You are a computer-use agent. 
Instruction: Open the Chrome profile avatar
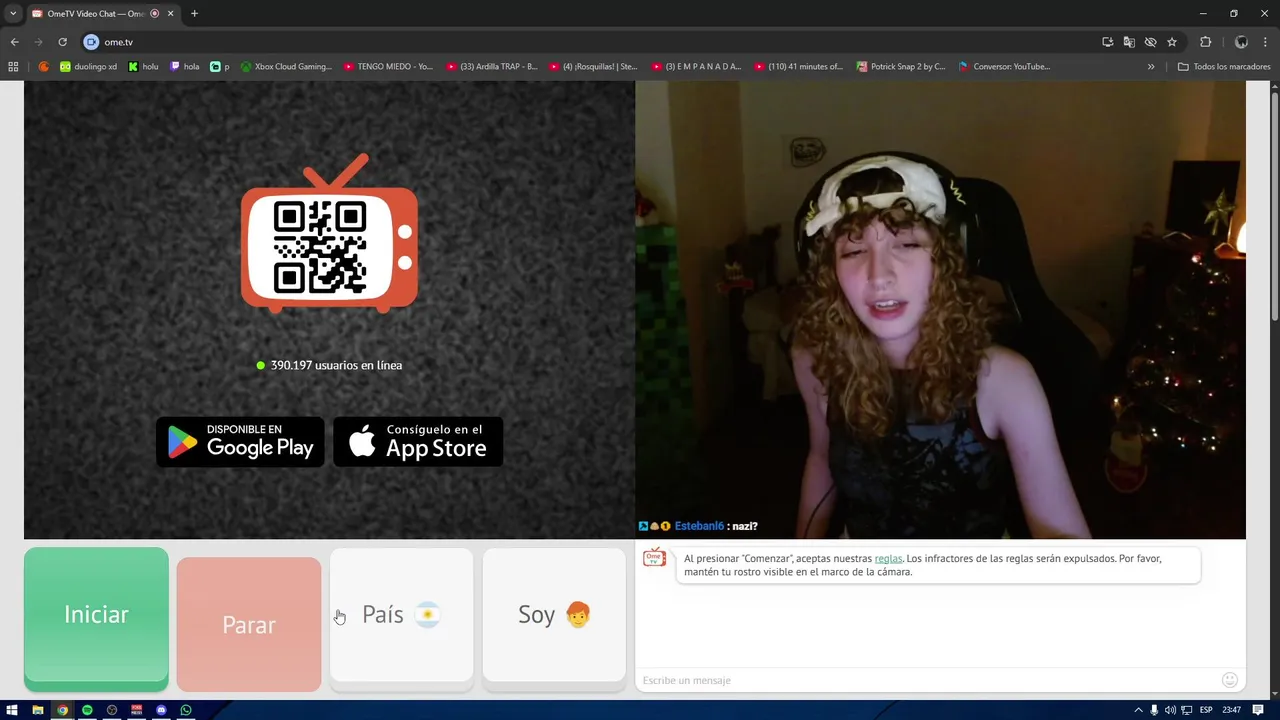(x=1241, y=42)
